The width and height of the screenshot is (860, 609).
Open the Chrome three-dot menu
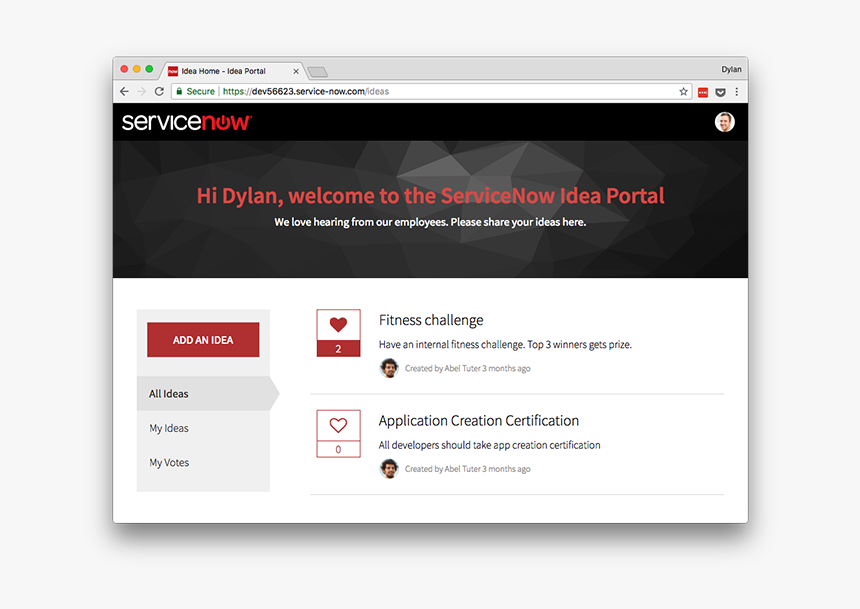(737, 92)
